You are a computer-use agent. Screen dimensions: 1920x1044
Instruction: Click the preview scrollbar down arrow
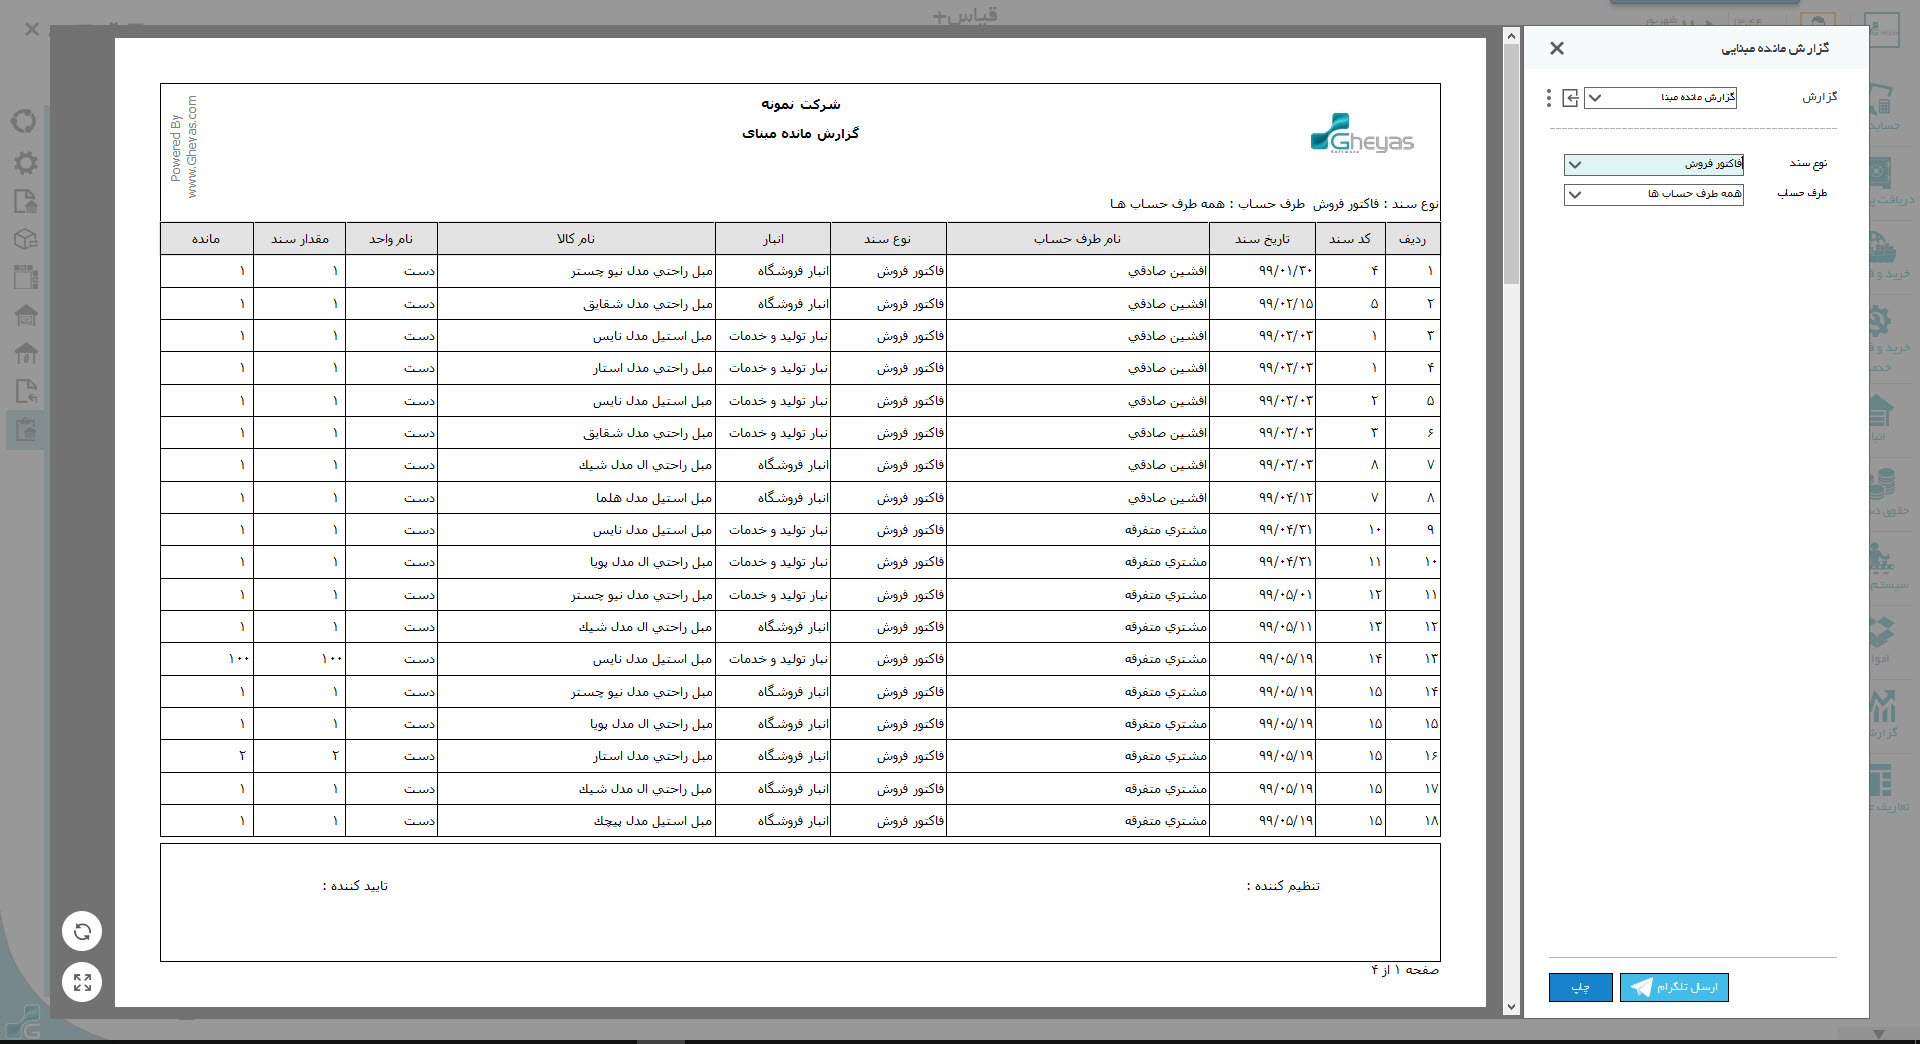[x=1511, y=1007]
